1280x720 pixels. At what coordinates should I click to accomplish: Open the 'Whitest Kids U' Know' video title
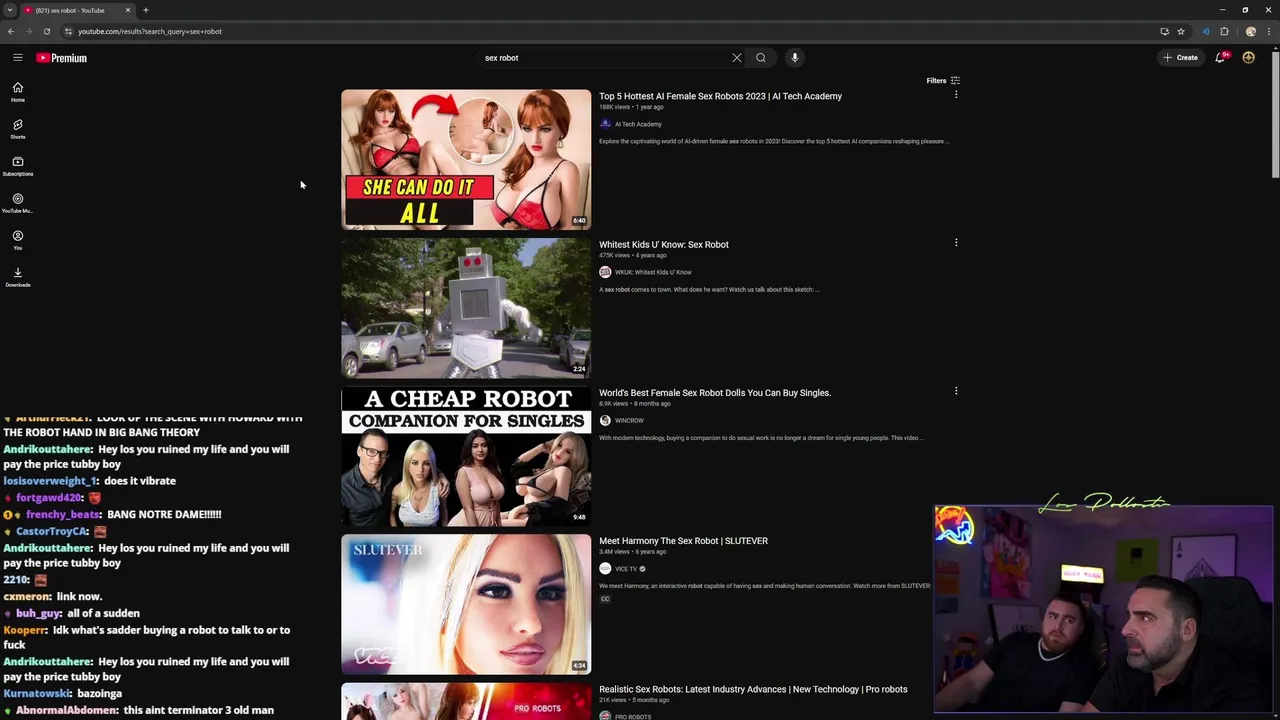[664, 244]
